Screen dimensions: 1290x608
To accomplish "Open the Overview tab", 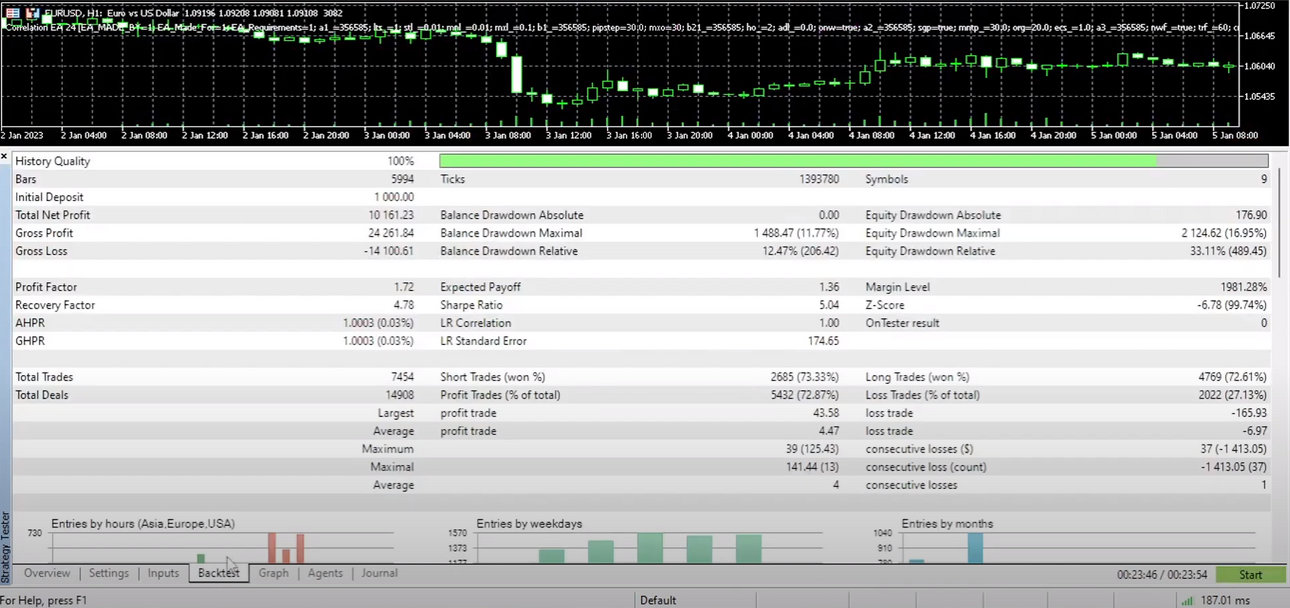I will [47, 573].
